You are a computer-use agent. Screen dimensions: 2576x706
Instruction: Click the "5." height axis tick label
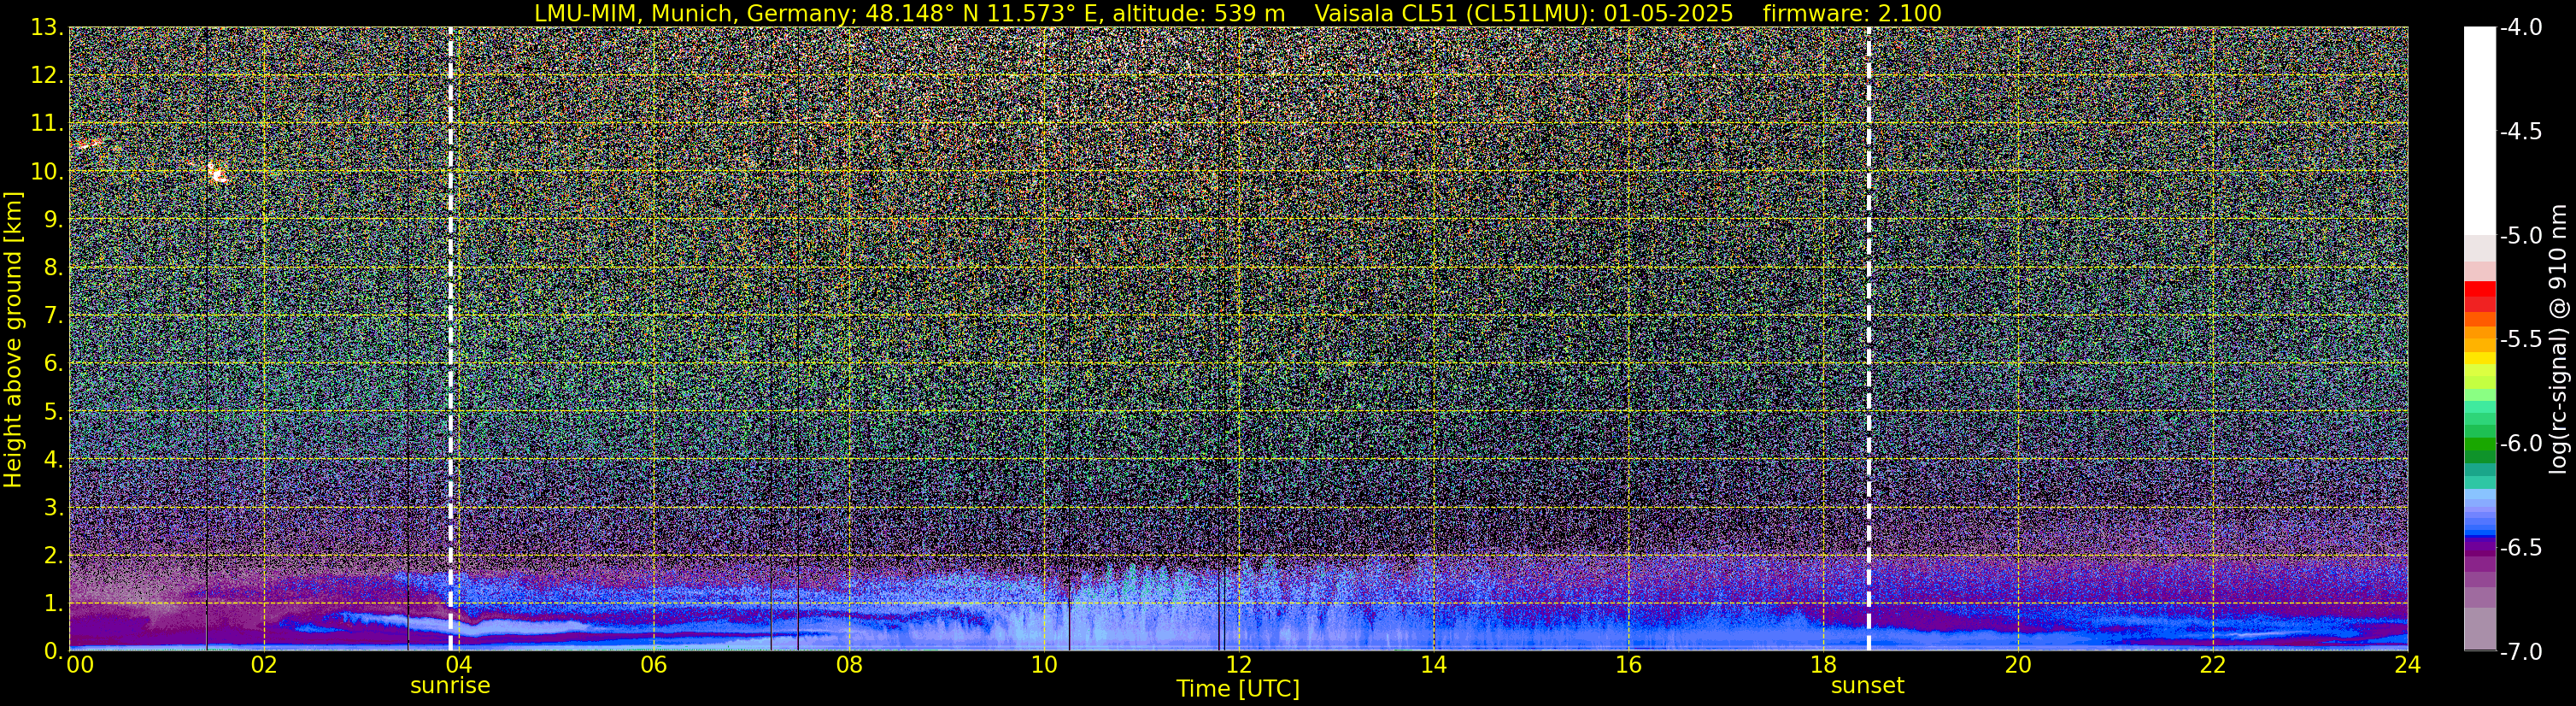[x=54, y=412]
